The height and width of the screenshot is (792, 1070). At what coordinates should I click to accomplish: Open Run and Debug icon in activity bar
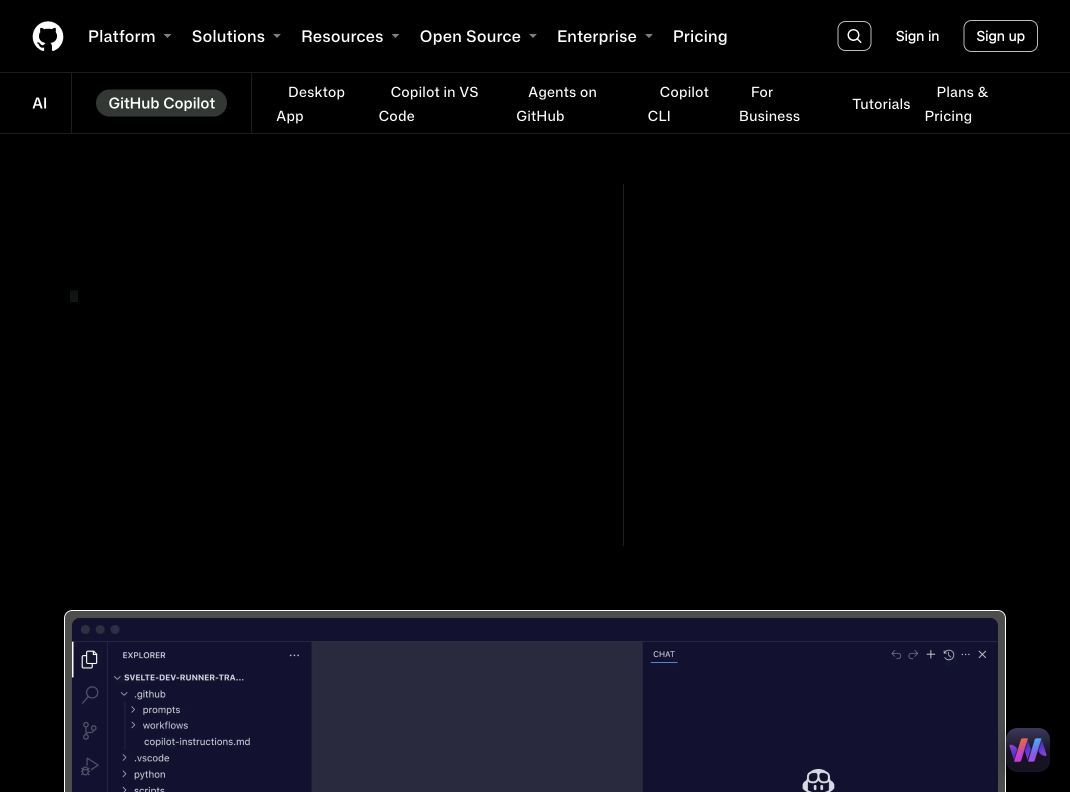click(89, 766)
